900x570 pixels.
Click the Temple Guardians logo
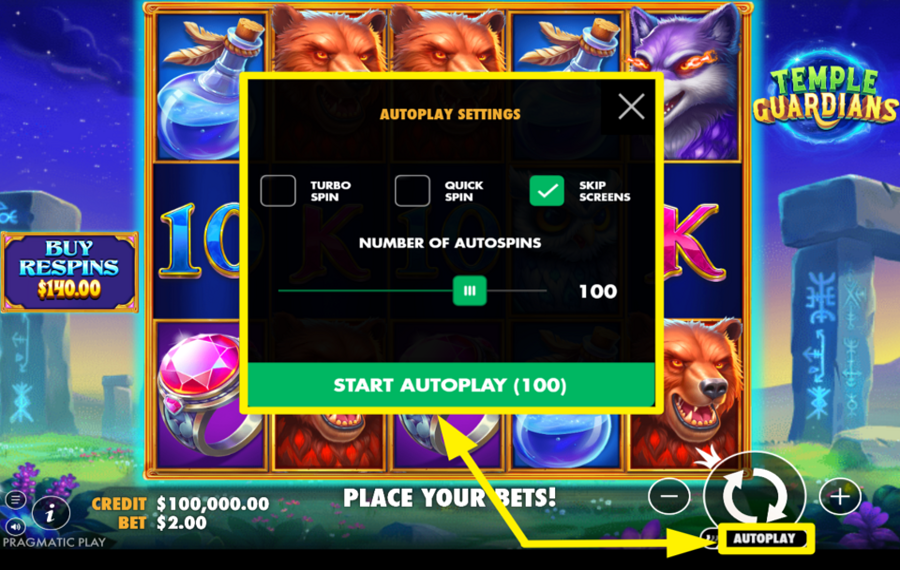825,96
